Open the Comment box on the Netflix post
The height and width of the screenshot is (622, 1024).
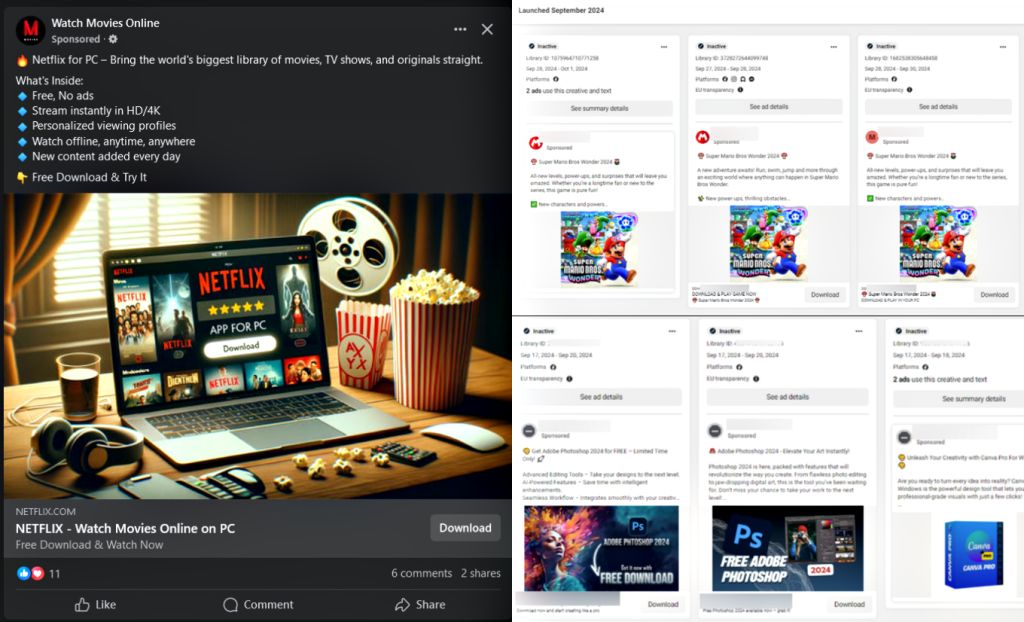[x=258, y=604]
